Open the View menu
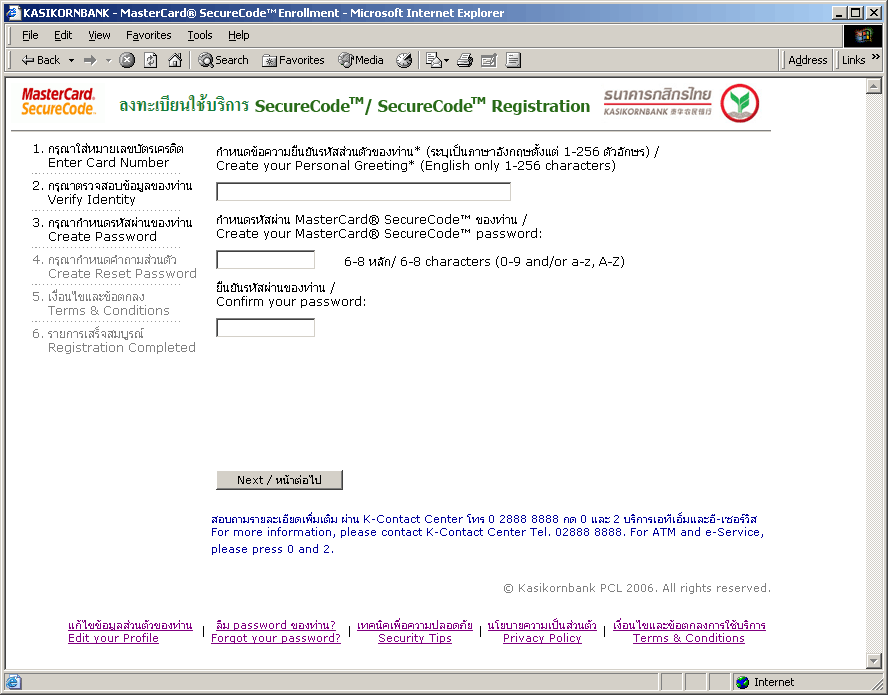This screenshot has height=695, width=888. (x=99, y=35)
